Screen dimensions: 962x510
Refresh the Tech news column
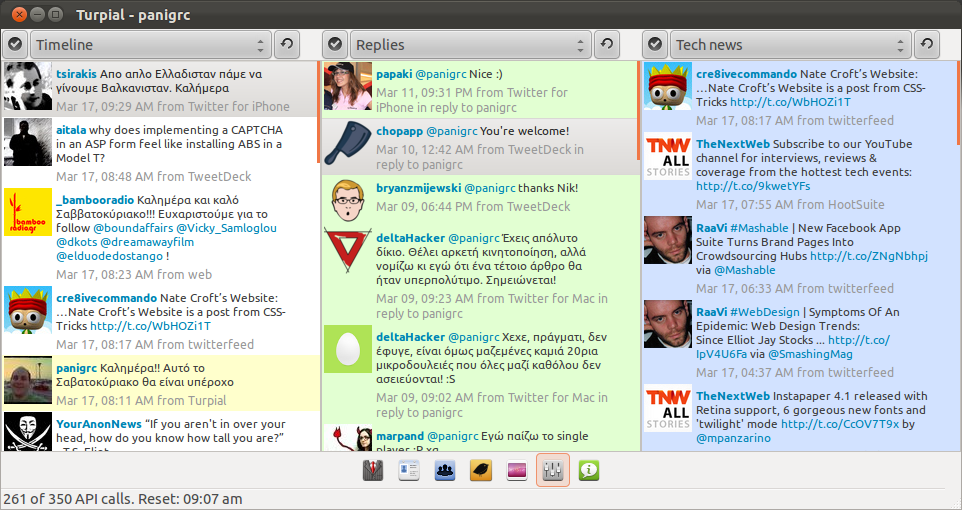pos(927,45)
